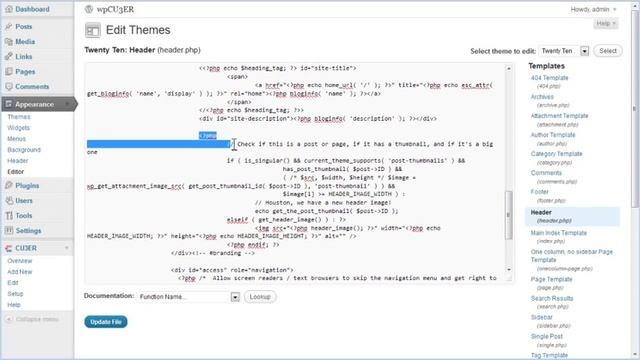Open the Howdy admin dropdown
Image resolution: width=640 pixels, height=360 pixels.
[593, 9]
